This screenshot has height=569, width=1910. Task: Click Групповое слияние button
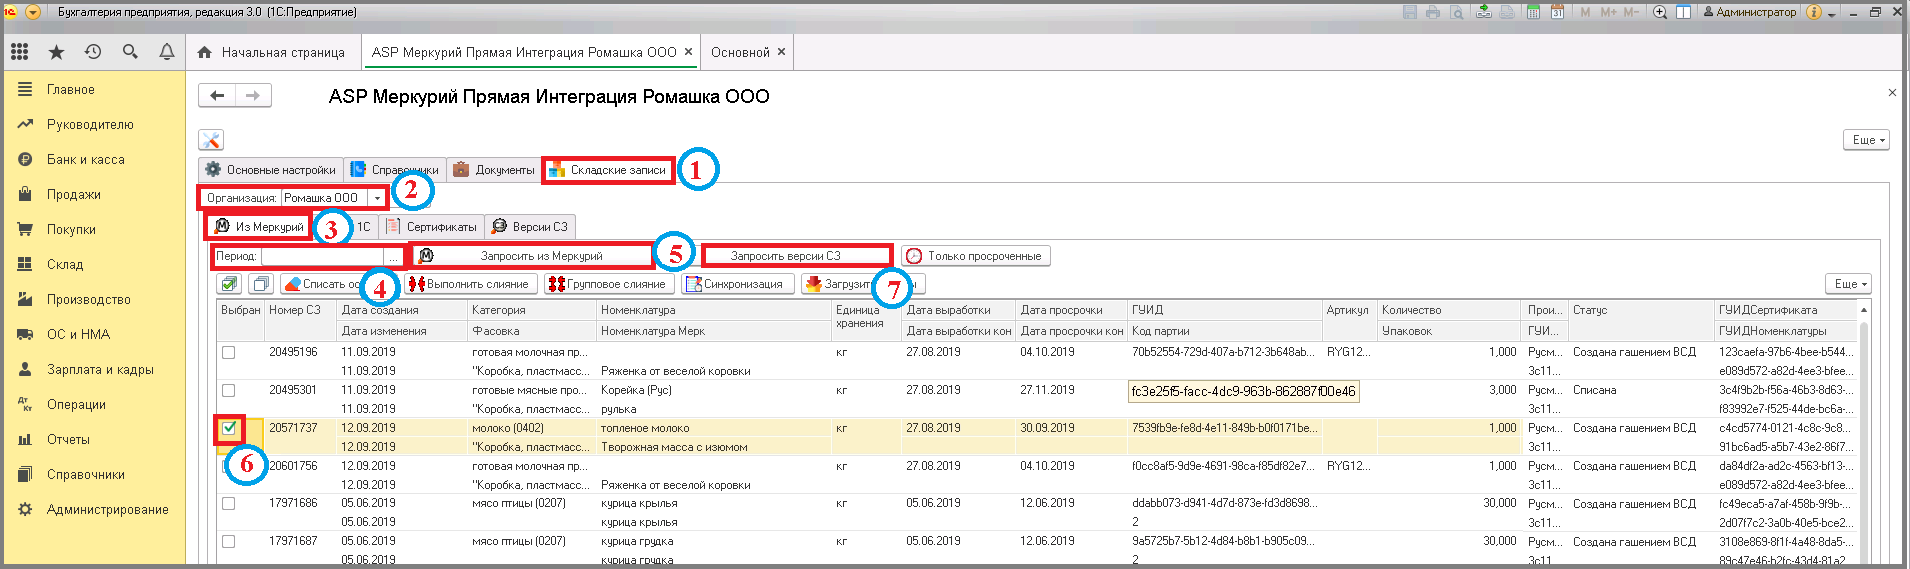(x=608, y=284)
